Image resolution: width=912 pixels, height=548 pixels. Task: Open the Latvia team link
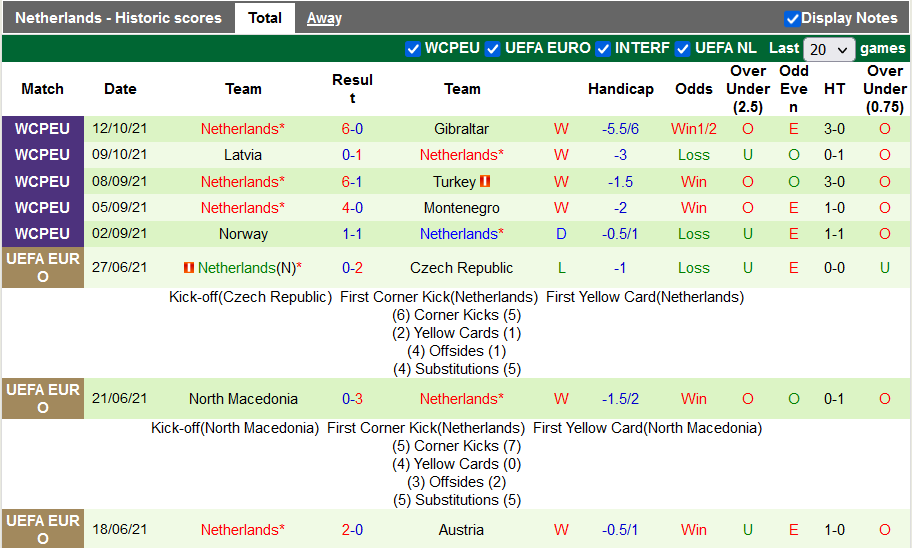[x=243, y=155]
